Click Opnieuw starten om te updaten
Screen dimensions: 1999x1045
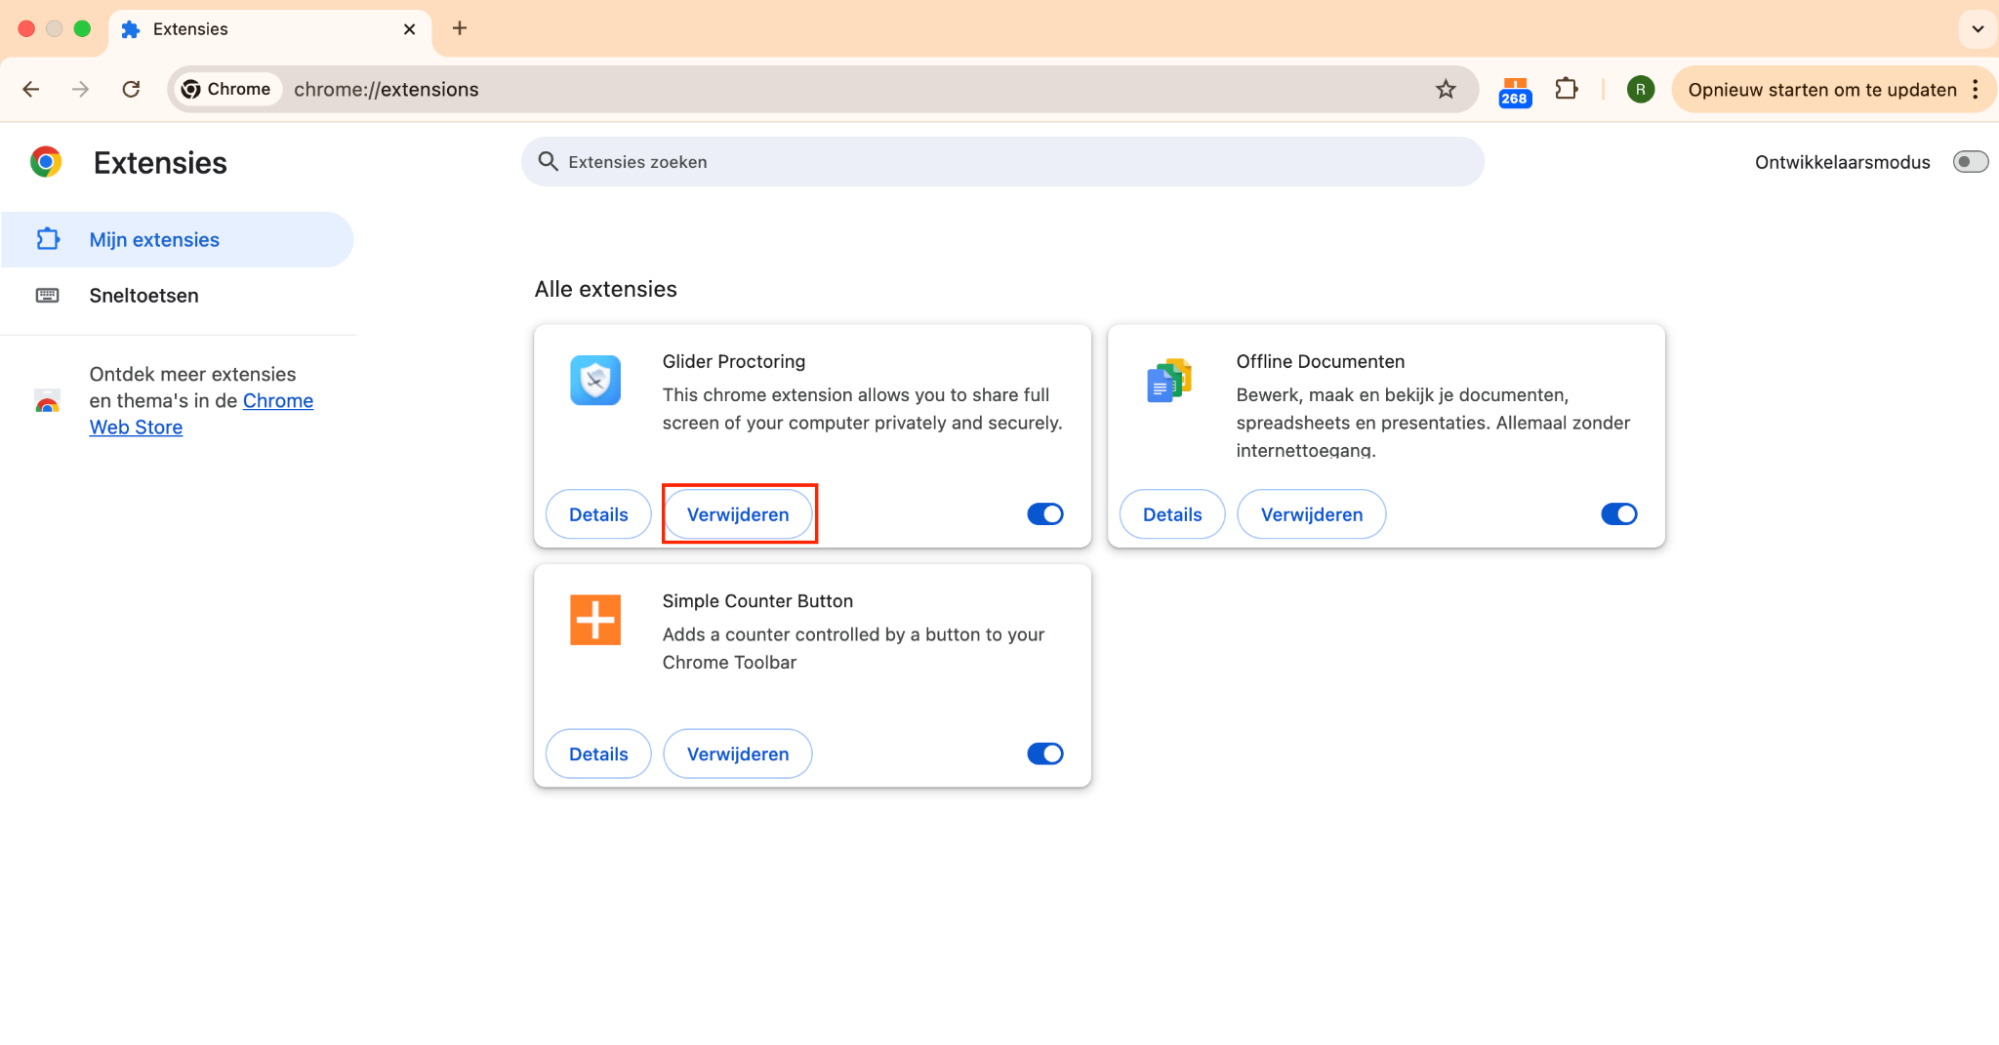click(1821, 89)
